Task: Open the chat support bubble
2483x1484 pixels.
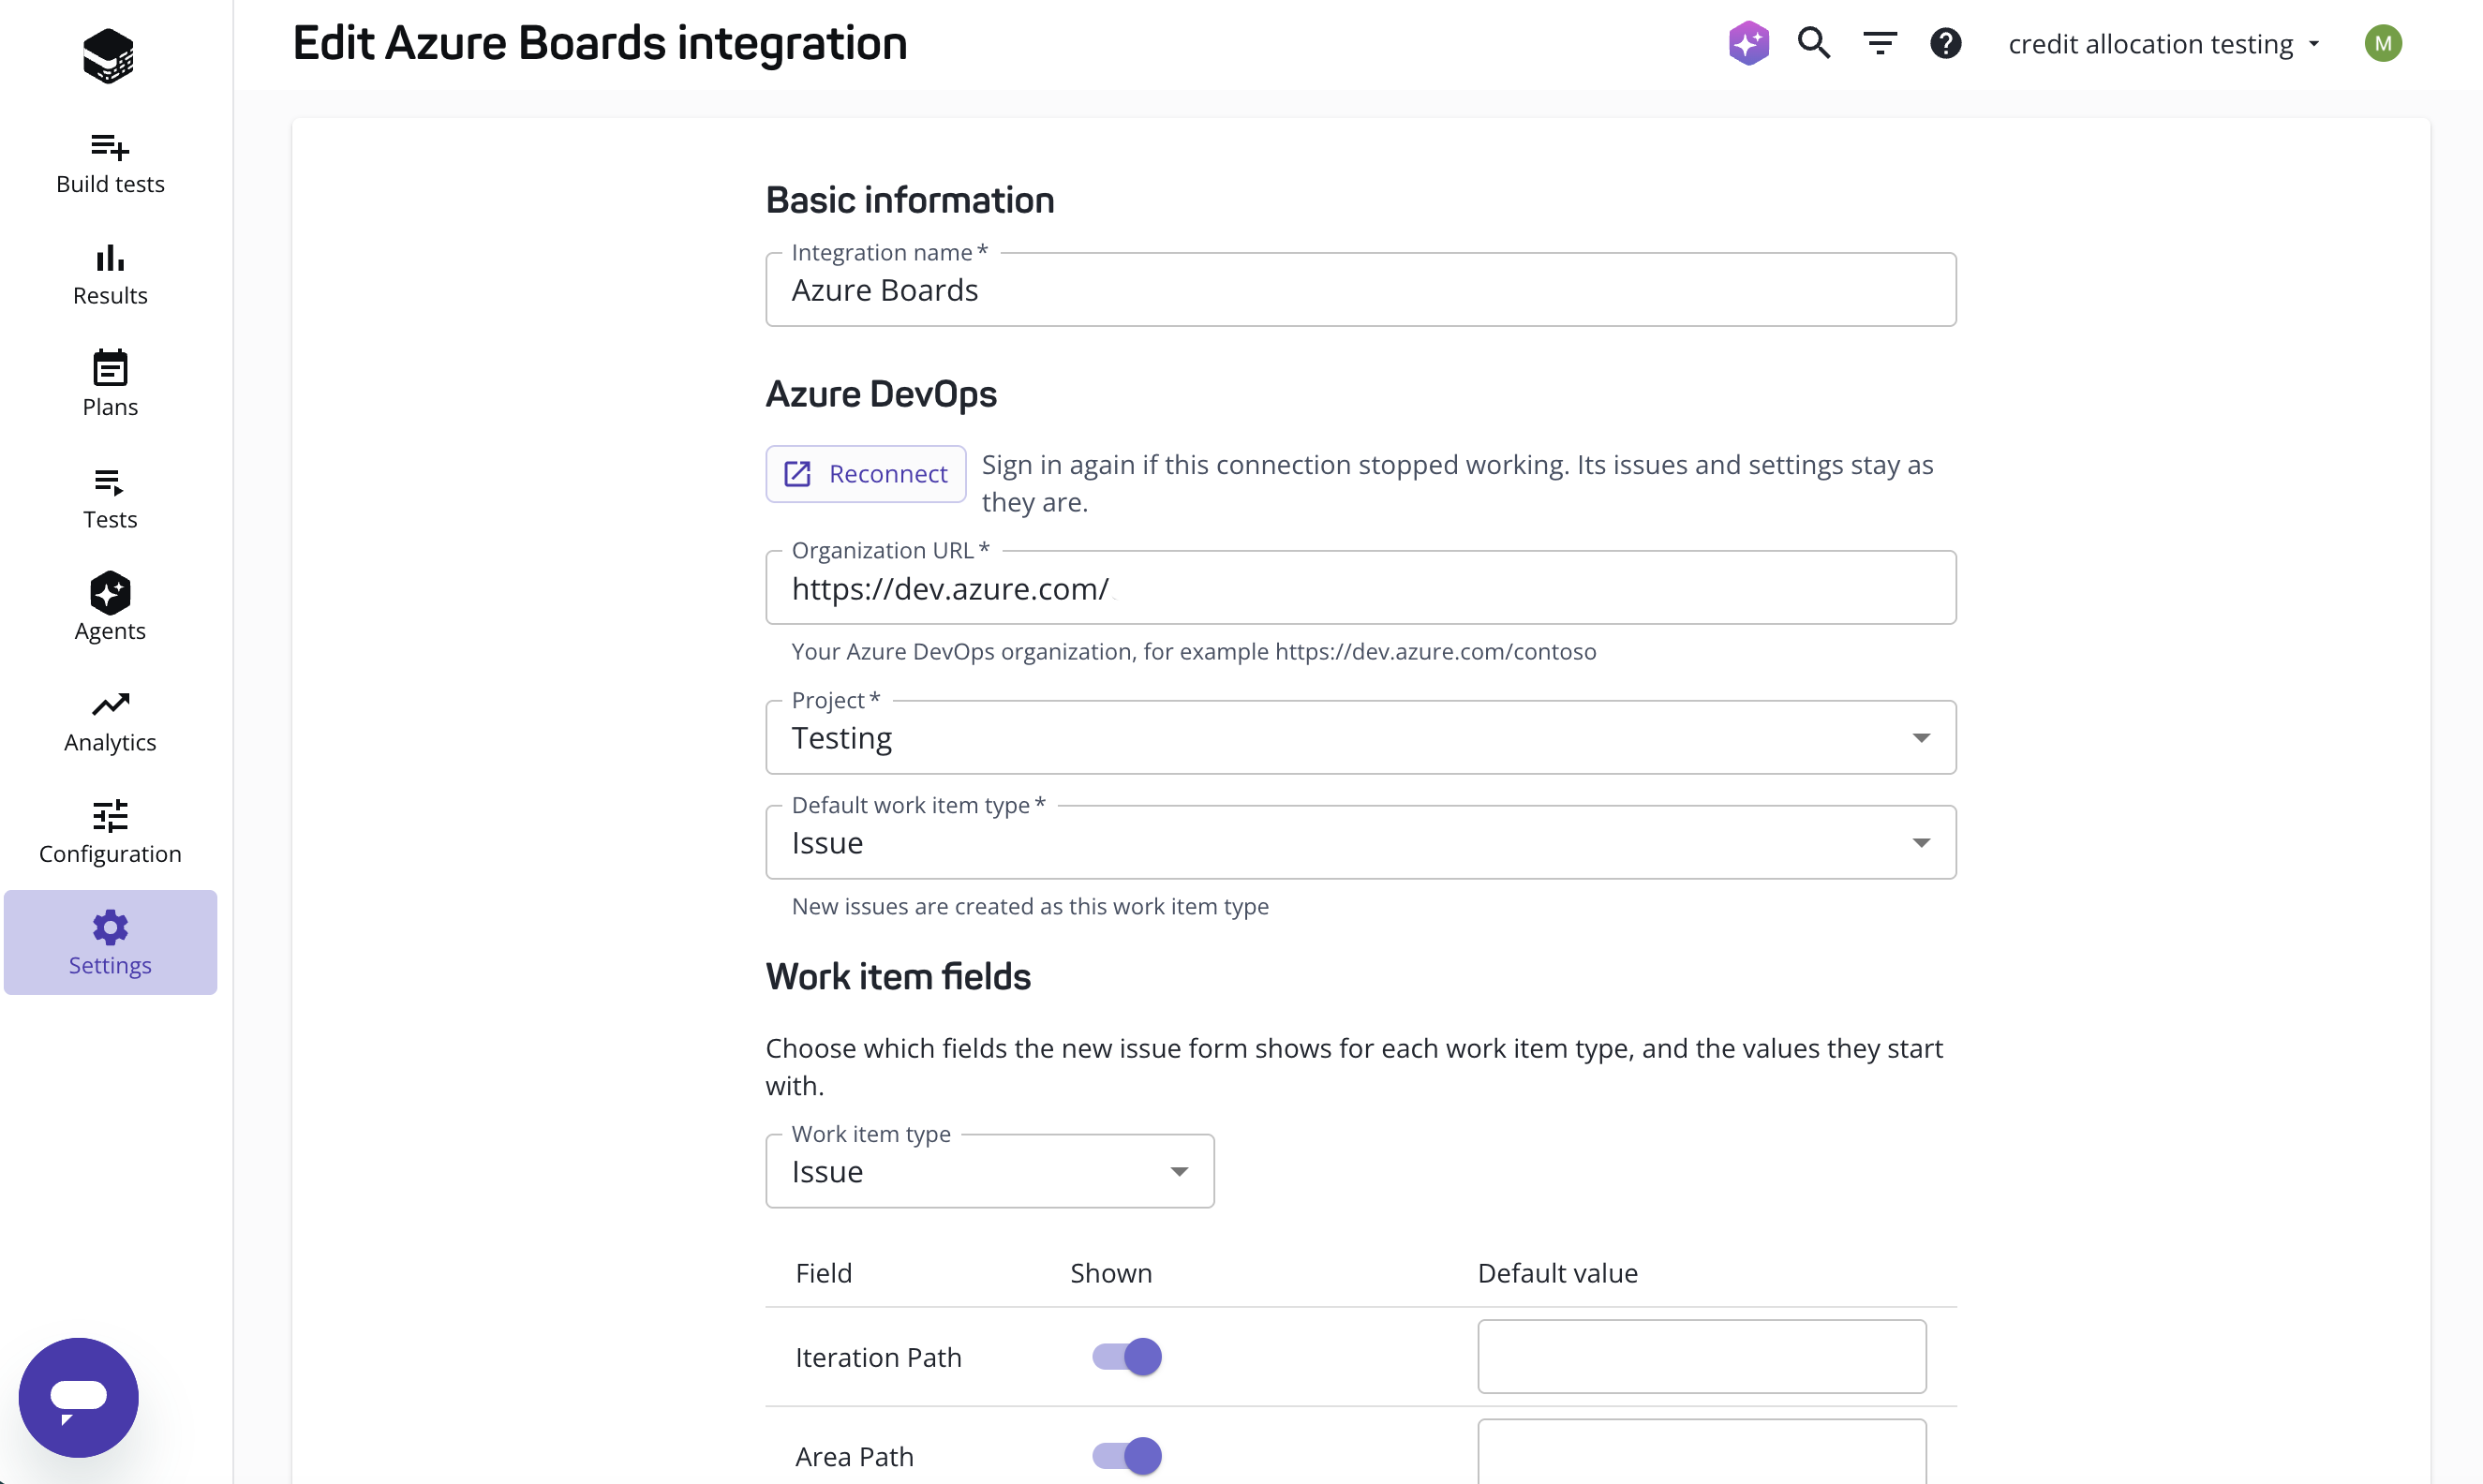Action: pyautogui.click(x=79, y=1397)
